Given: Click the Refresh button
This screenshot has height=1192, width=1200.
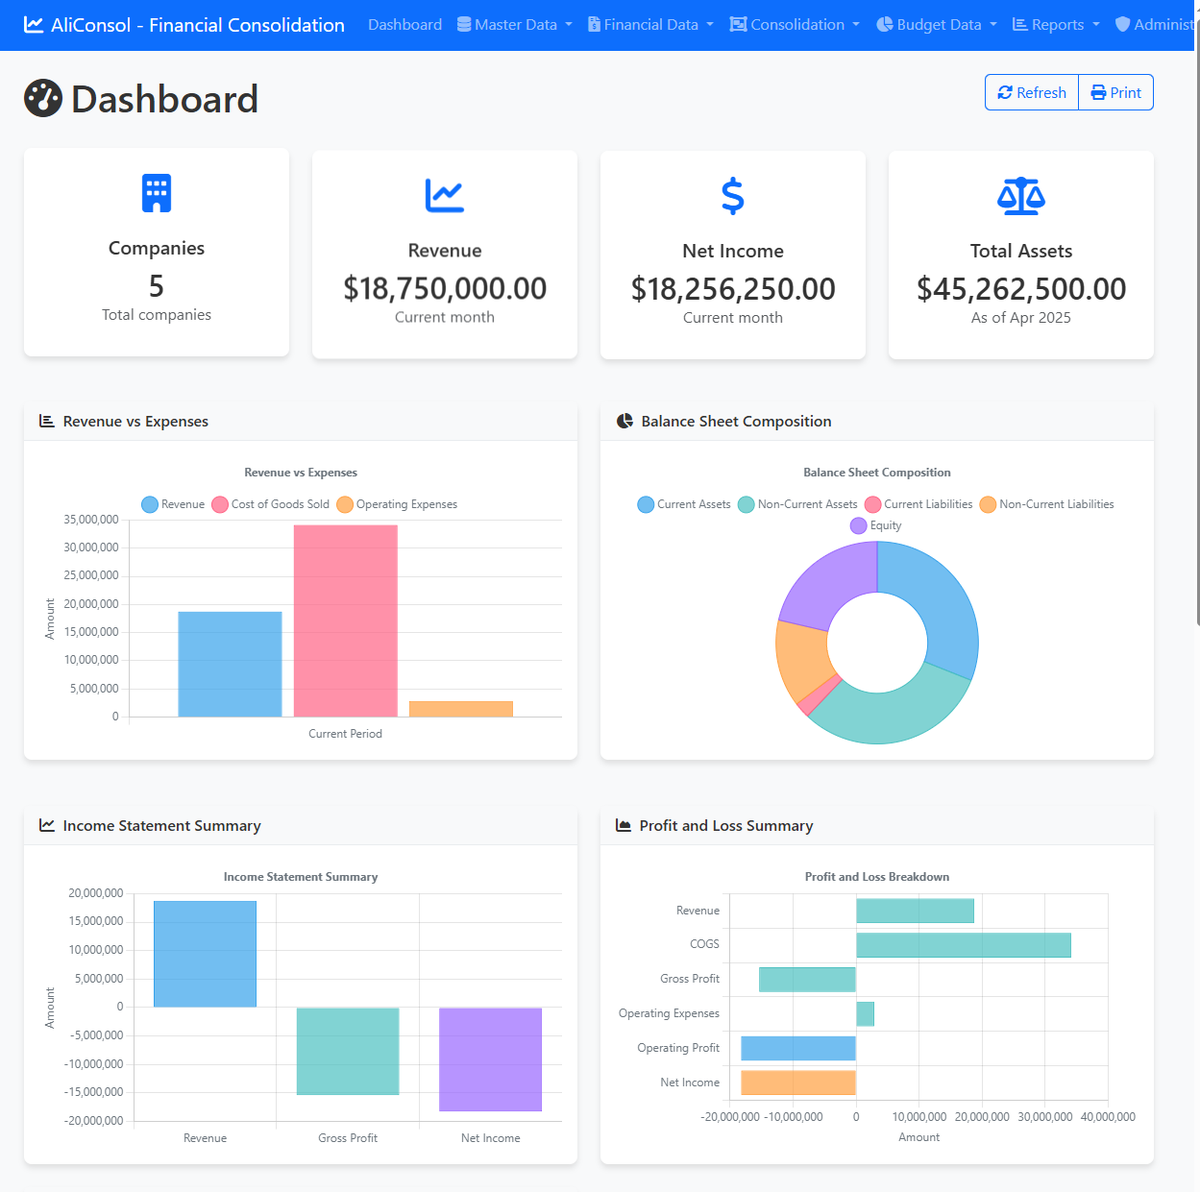Looking at the screenshot, I should (1032, 92).
